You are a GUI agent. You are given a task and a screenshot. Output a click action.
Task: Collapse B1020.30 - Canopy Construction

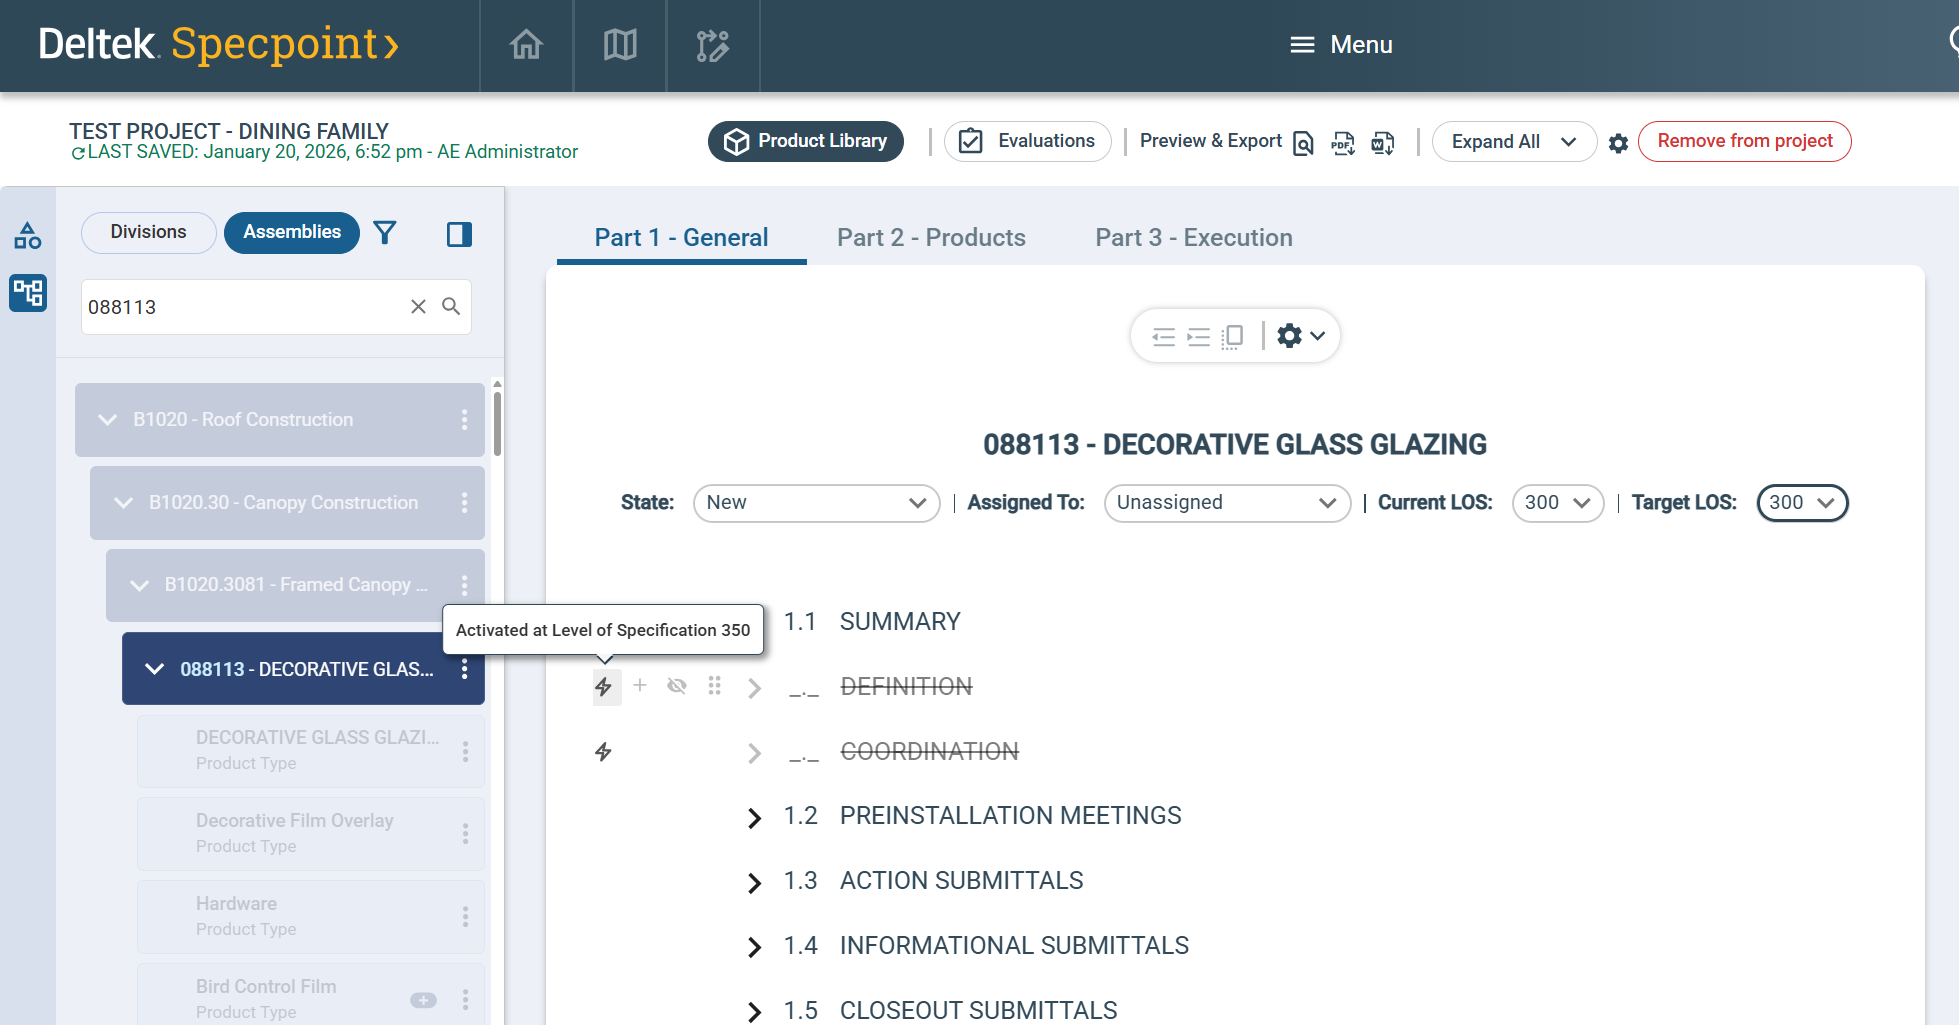pyautogui.click(x=123, y=503)
